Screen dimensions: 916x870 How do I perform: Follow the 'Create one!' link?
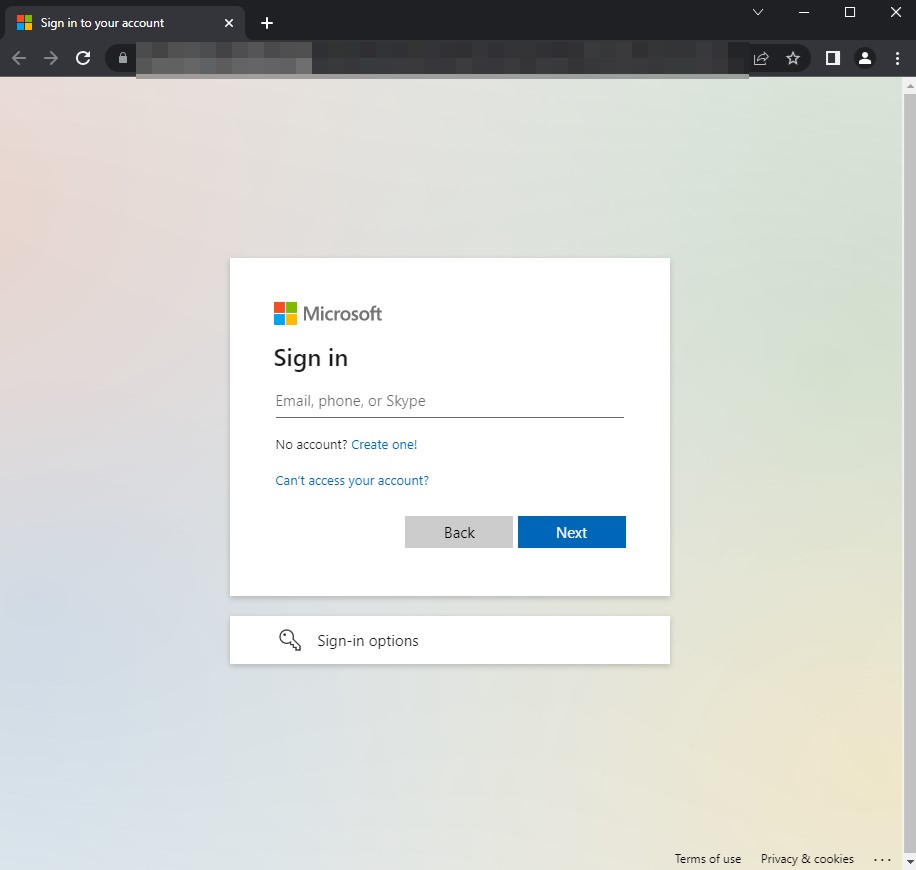click(x=384, y=445)
